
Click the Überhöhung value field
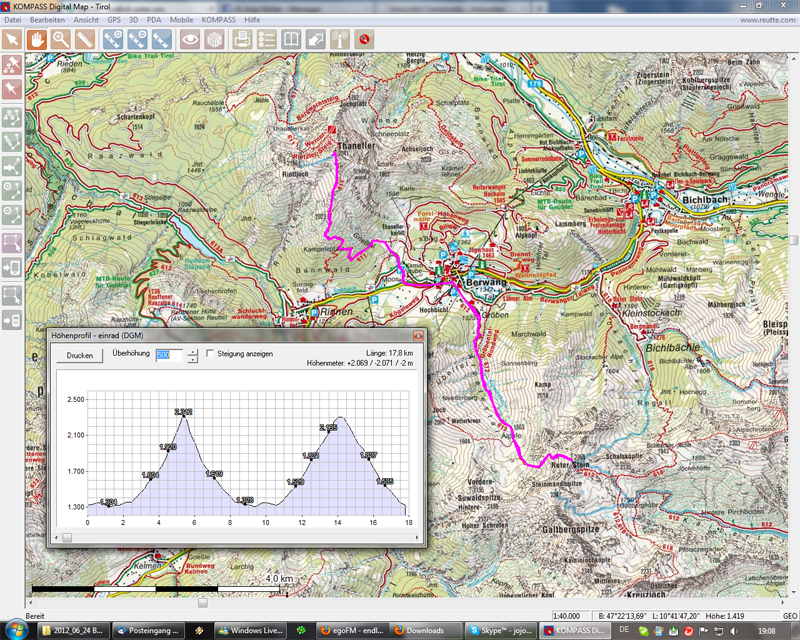(170, 355)
